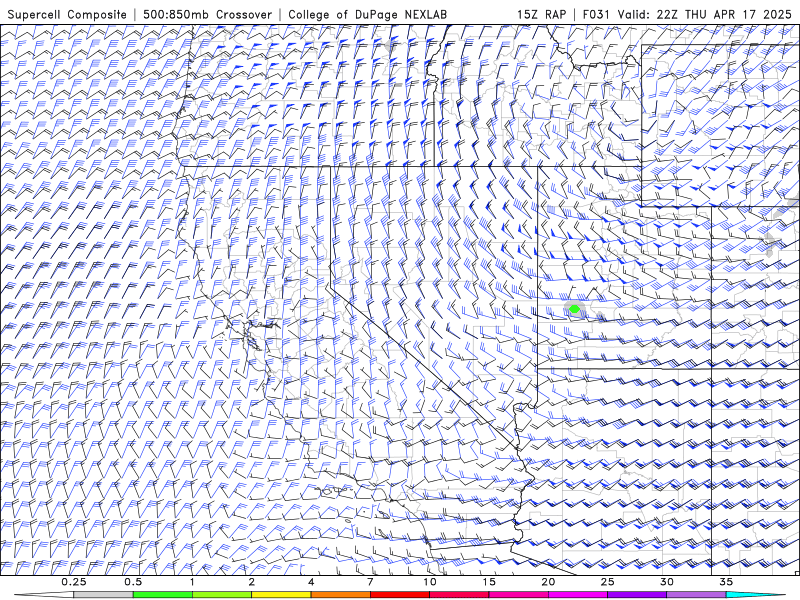Click the "0.25" legend value
The width and height of the screenshot is (800, 600).
pyautogui.click(x=74, y=582)
